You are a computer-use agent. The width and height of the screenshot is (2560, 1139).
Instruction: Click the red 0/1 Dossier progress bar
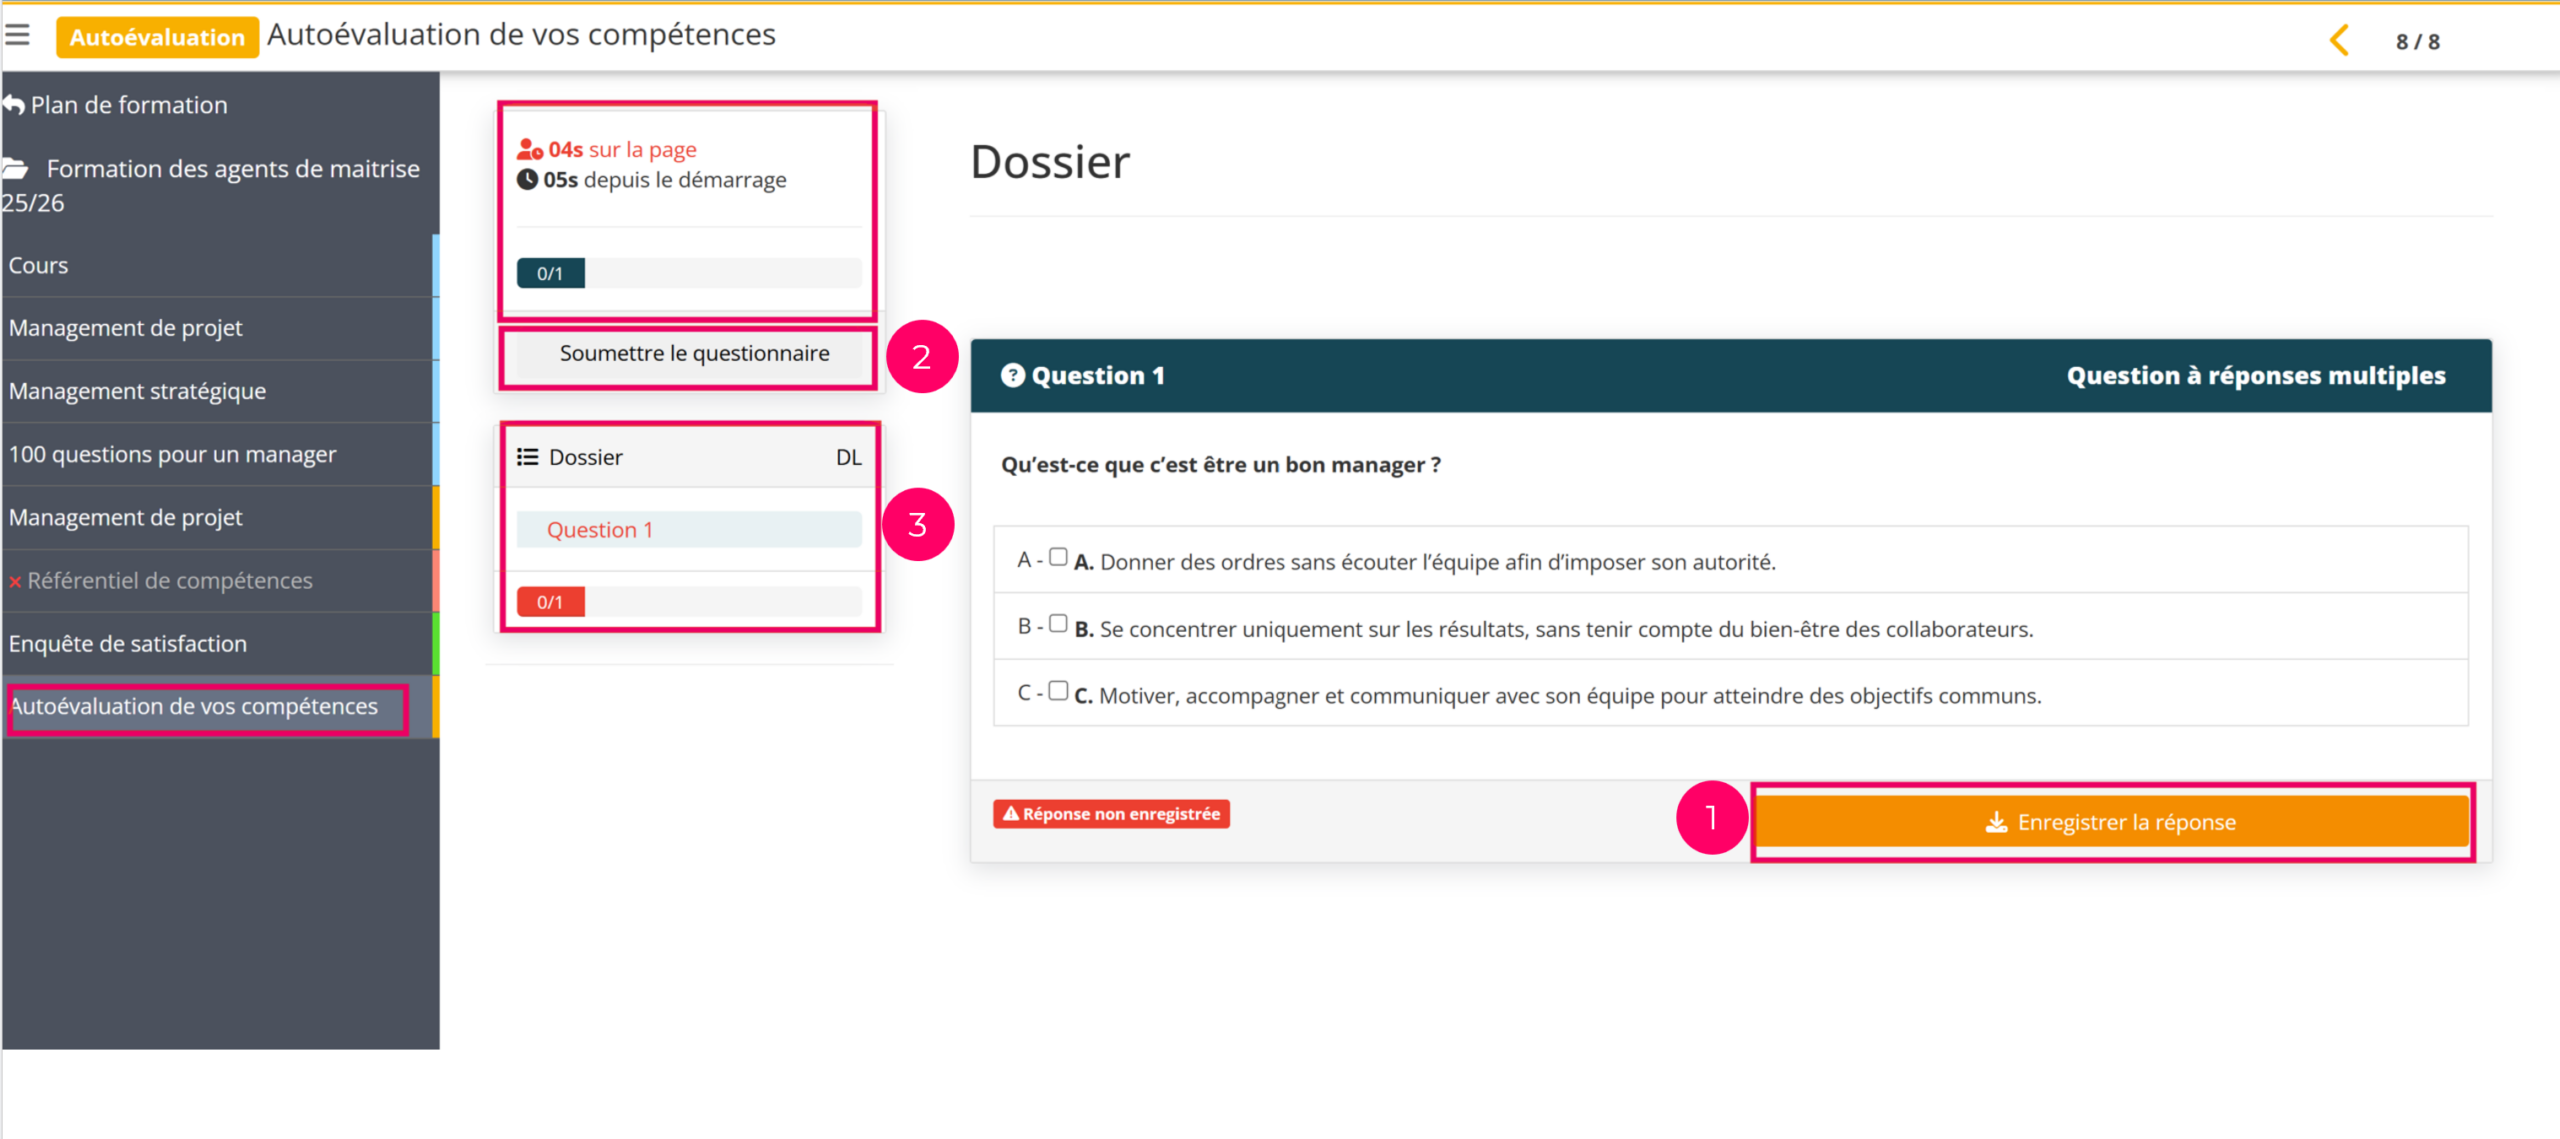[551, 602]
